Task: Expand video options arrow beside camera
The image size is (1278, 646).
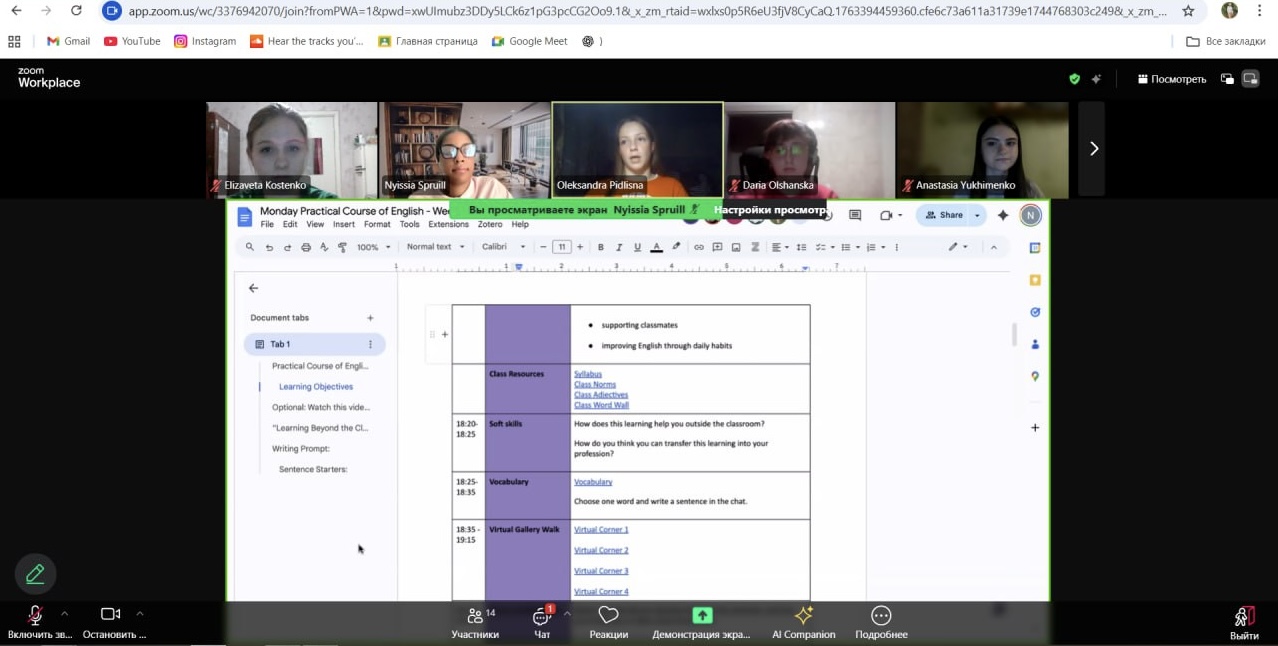Action: (x=140, y=614)
